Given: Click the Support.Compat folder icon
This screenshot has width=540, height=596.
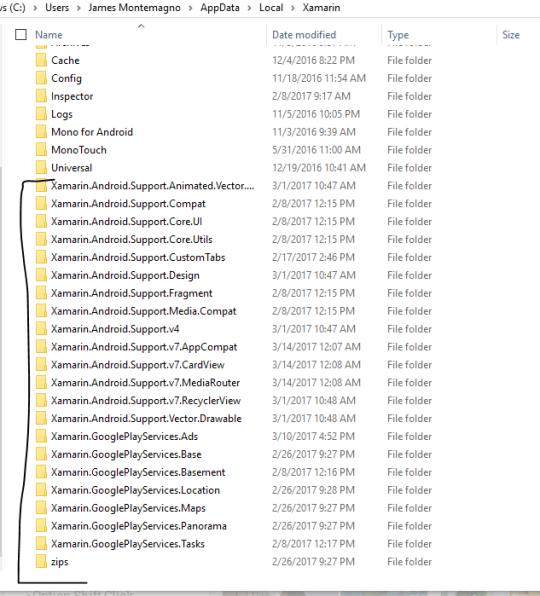Looking at the screenshot, I should 41,203.
